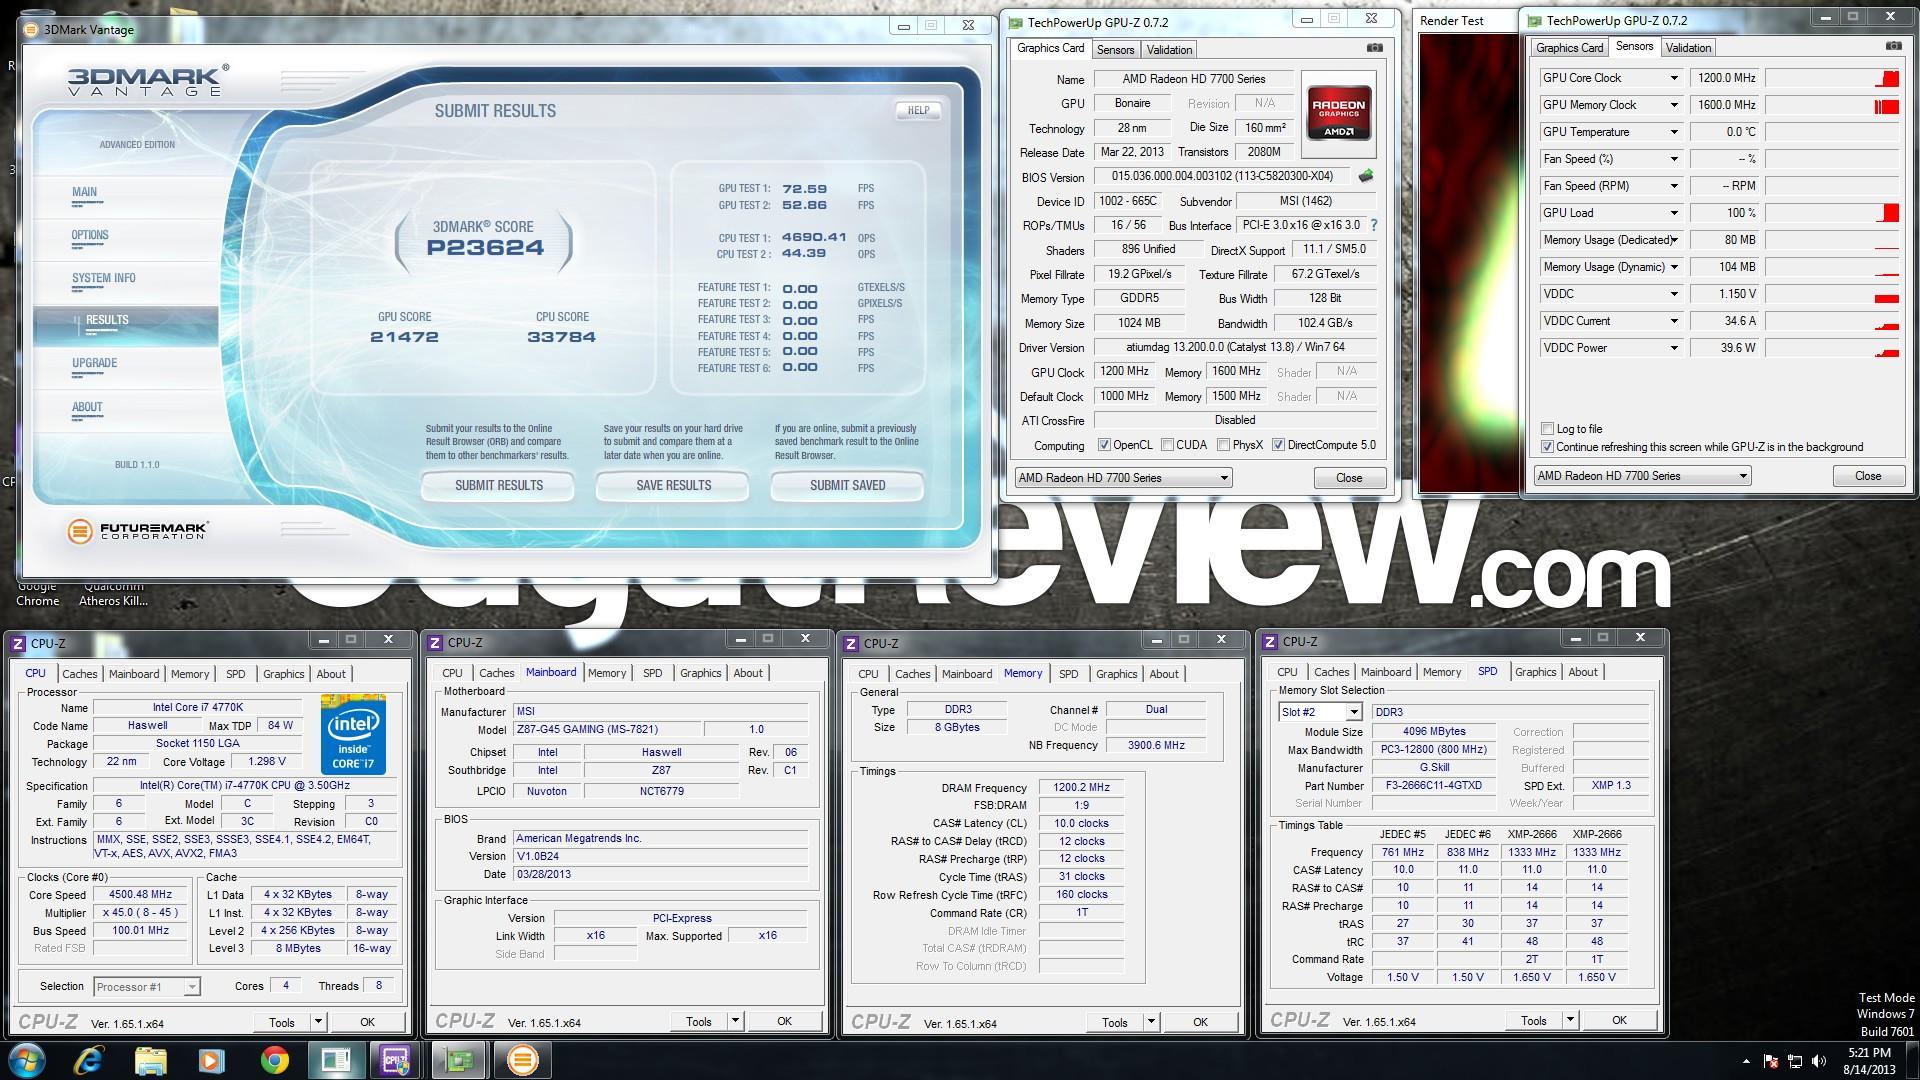1920x1080 pixels.
Task: Select the 3DMark Vantage orange taskbar icon
Action: click(522, 1060)
